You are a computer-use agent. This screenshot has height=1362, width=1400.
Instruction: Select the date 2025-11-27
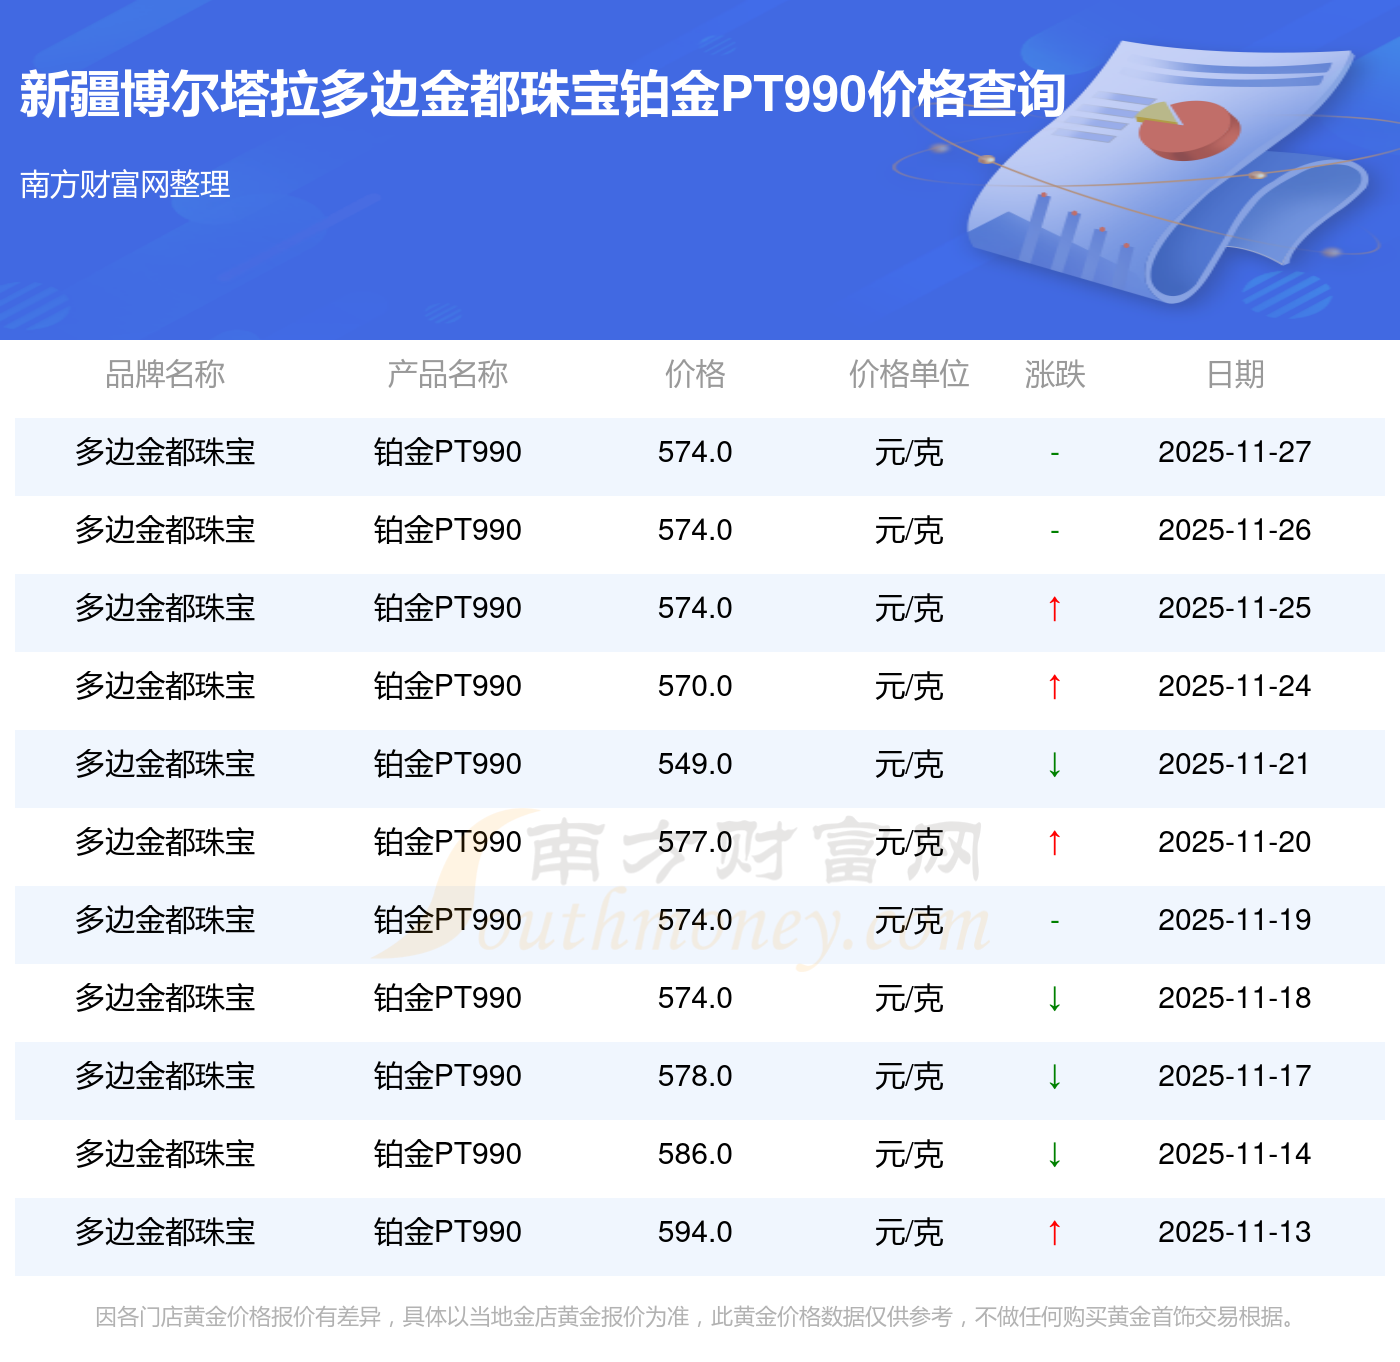(1235, 452)
